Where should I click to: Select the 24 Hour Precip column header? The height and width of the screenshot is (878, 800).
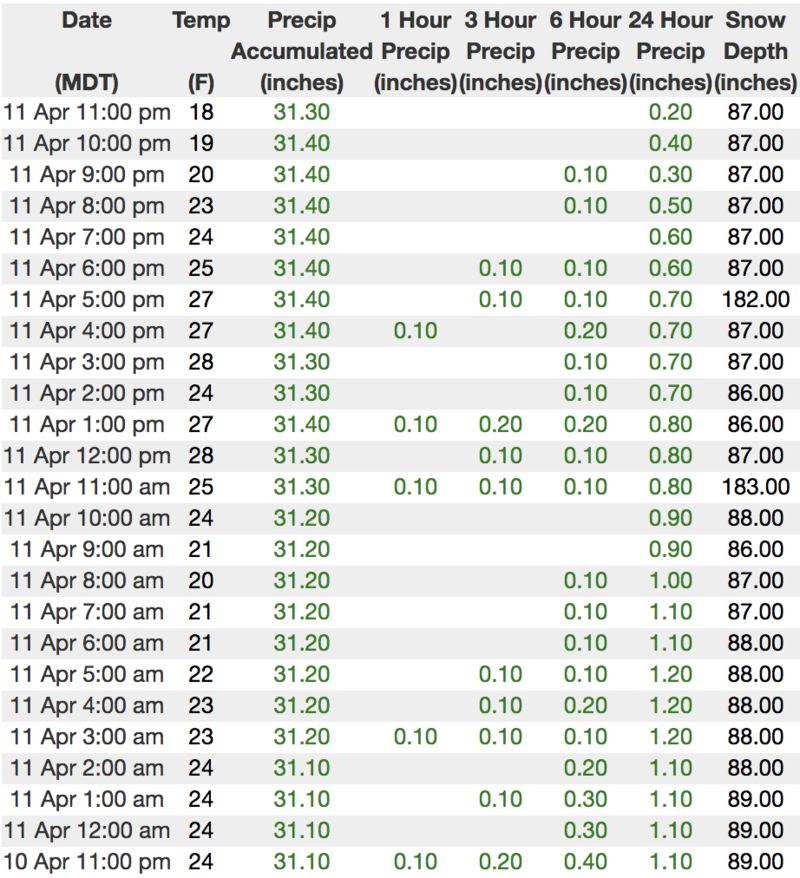(670, 50)
